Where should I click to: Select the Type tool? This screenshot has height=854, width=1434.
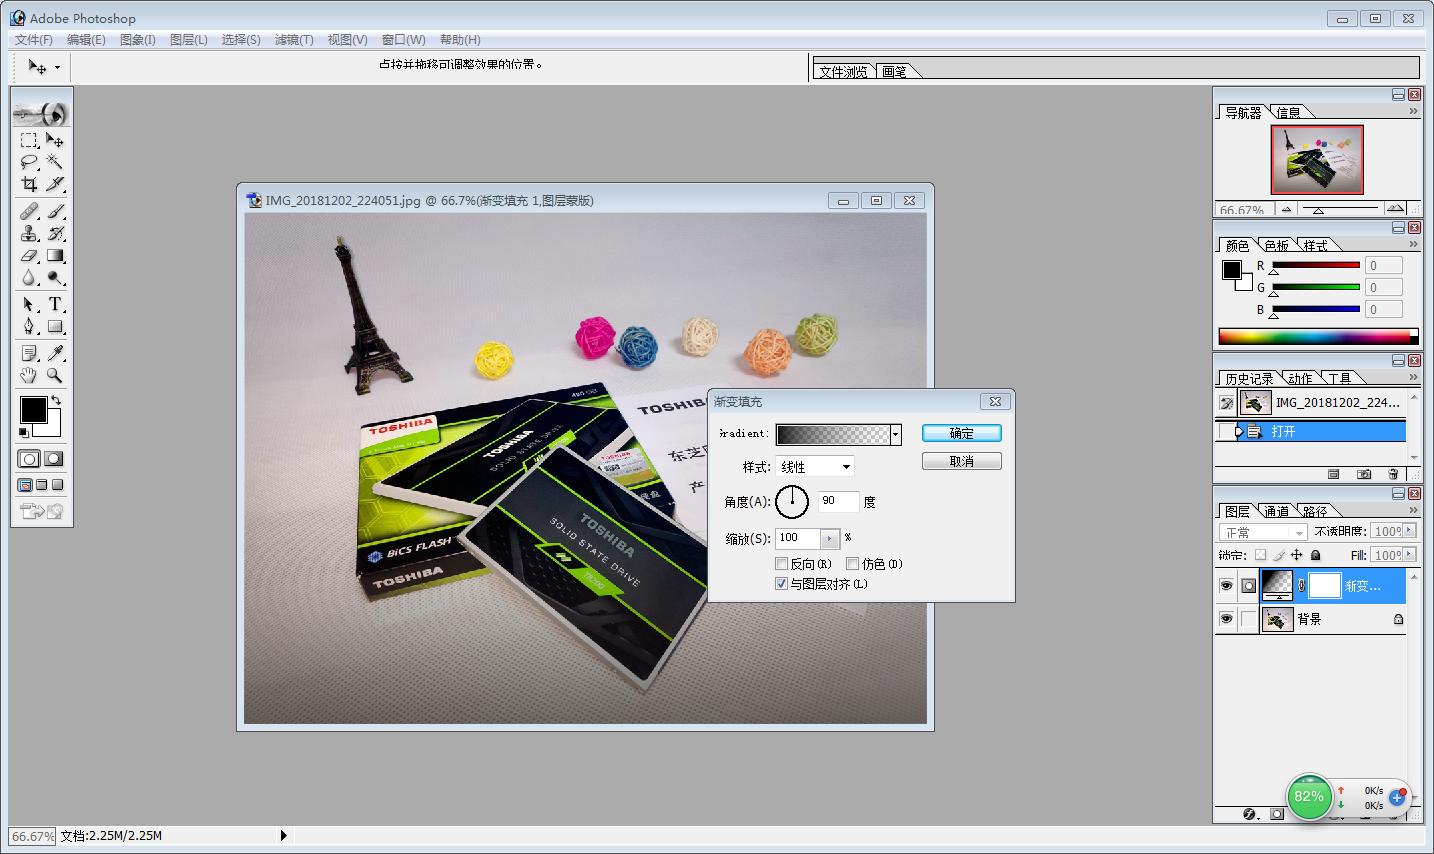[55, 304]
